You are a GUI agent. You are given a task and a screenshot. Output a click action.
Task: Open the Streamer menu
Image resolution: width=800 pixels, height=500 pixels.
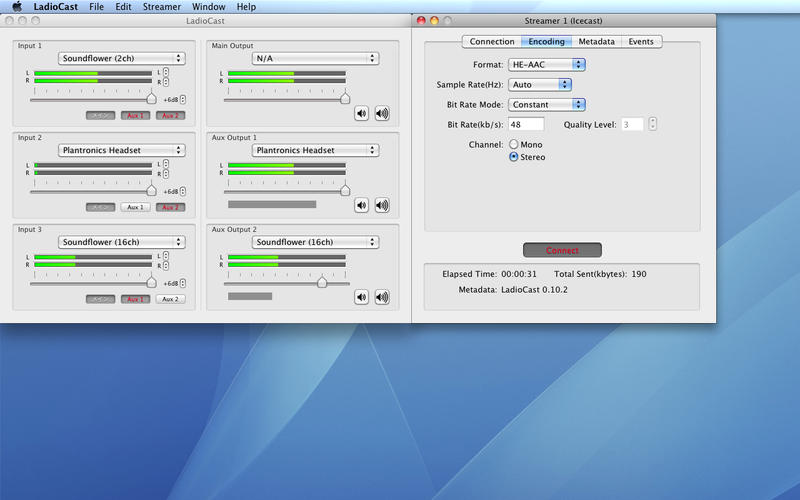161,7
